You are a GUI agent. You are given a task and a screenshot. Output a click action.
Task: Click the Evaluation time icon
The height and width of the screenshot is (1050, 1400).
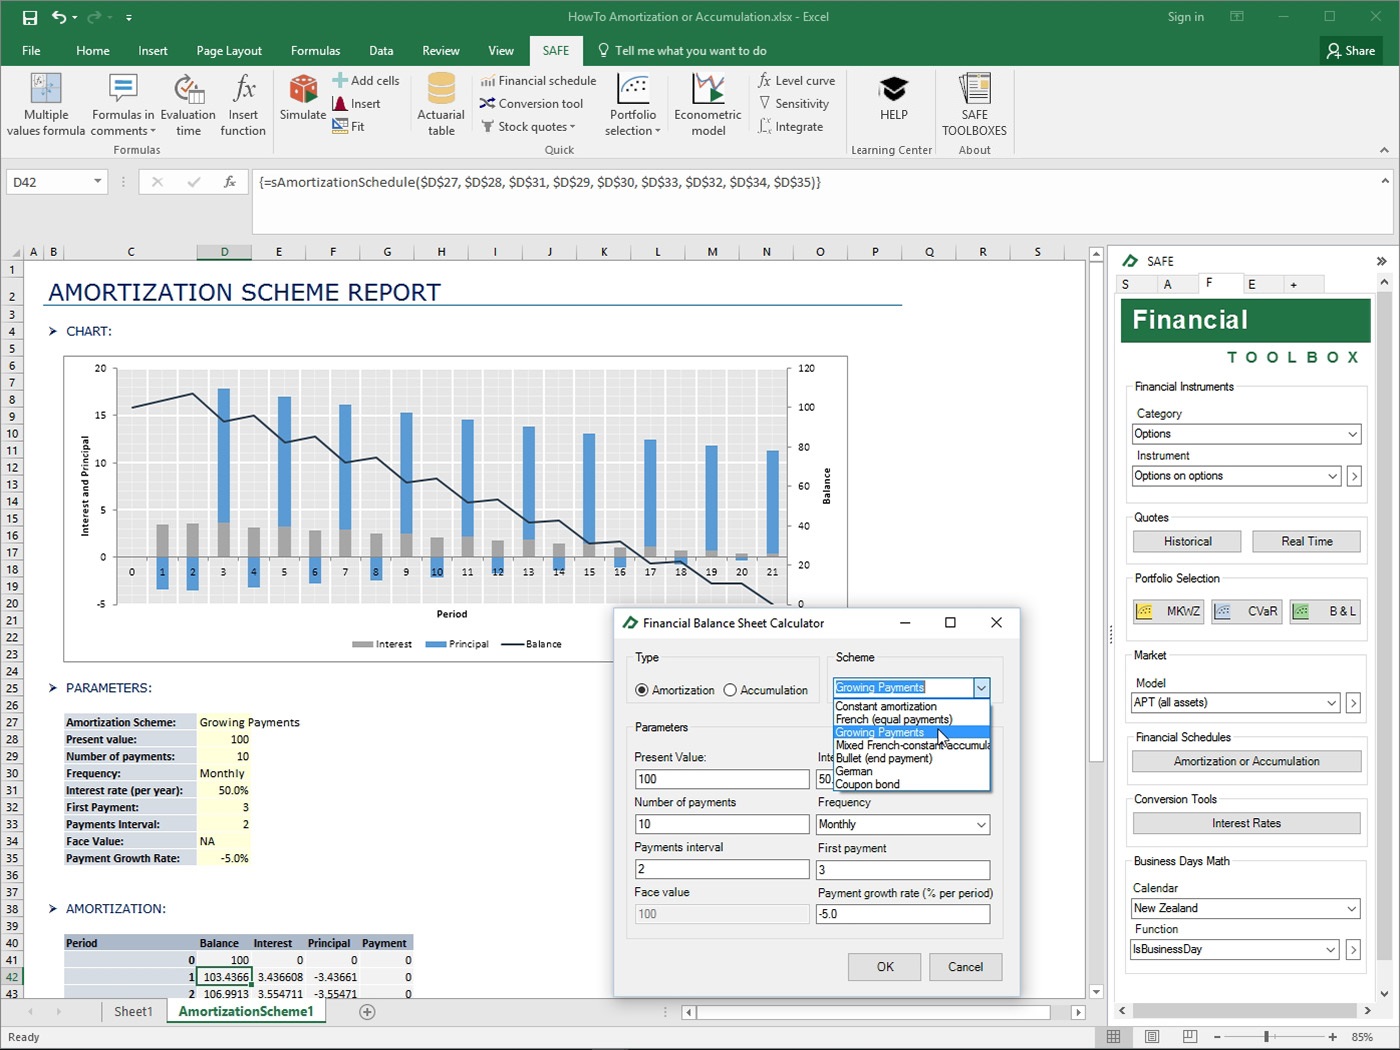point(188,90)
